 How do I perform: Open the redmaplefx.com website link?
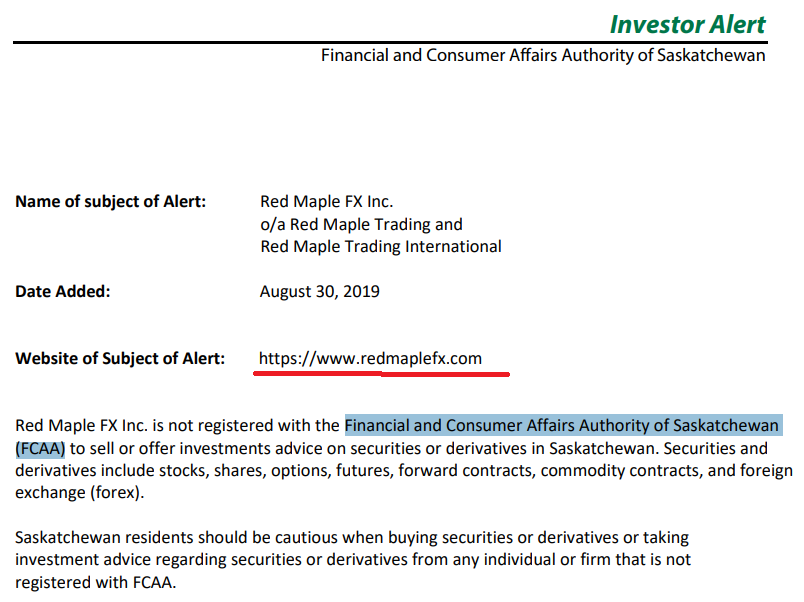[x=370, y=358]
